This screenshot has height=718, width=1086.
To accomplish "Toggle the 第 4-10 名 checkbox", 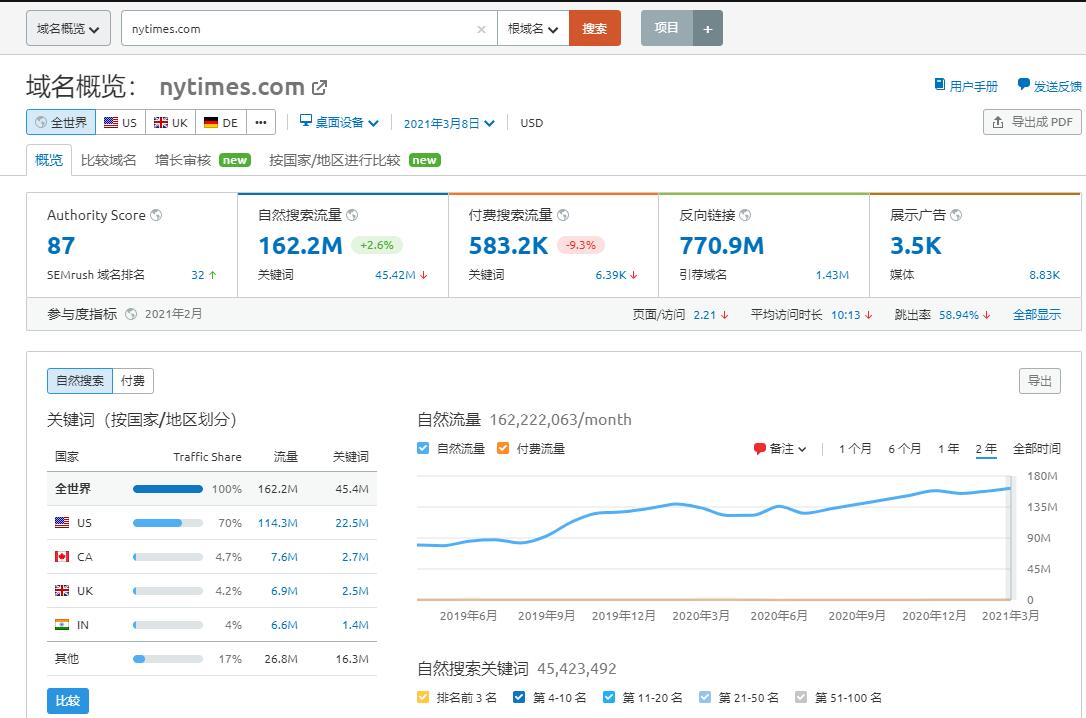I will (519, 697).
